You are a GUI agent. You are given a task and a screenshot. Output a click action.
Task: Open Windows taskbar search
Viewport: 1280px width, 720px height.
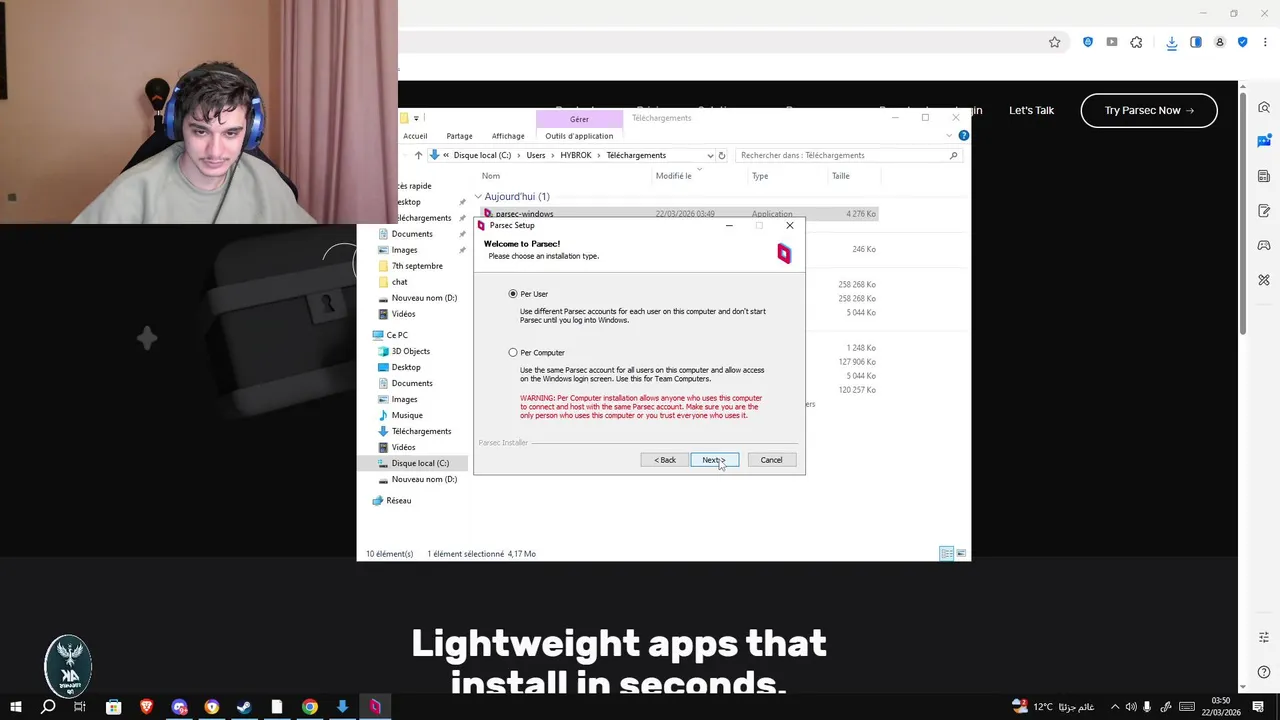[48, 707]
